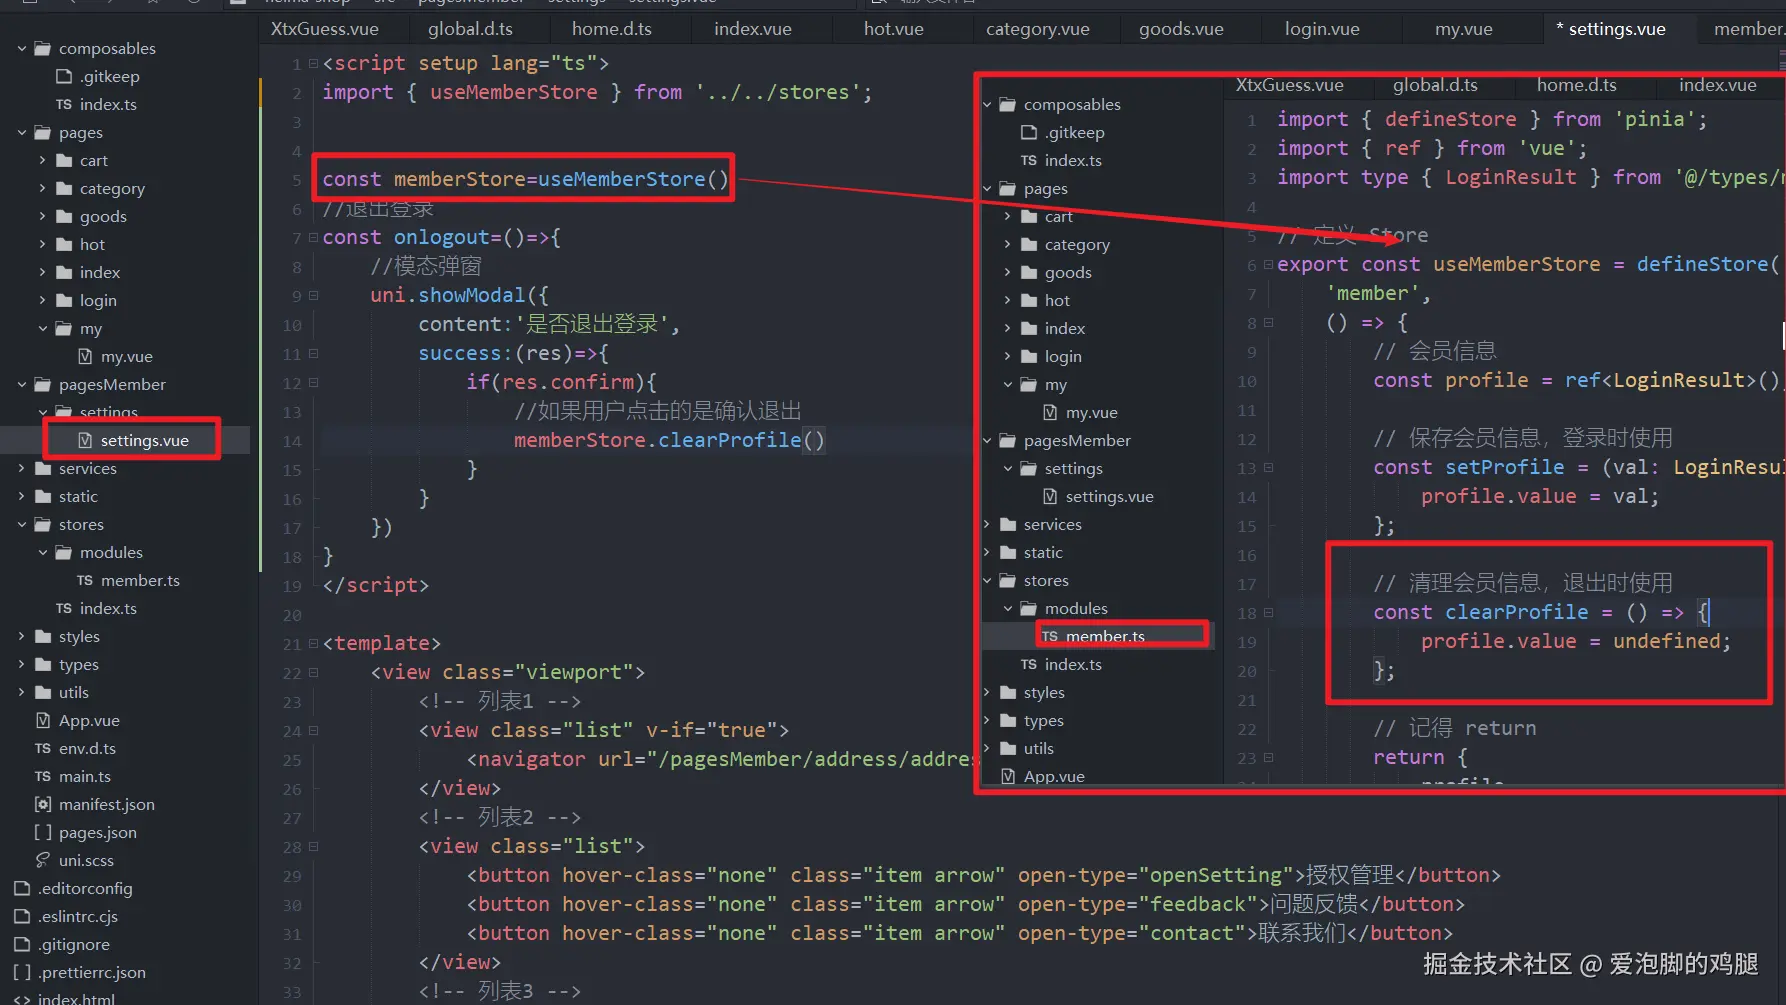Click the hot folder icon in main file tree
The width and height of the screenshot is (1786, 1005).
[64, 244]
